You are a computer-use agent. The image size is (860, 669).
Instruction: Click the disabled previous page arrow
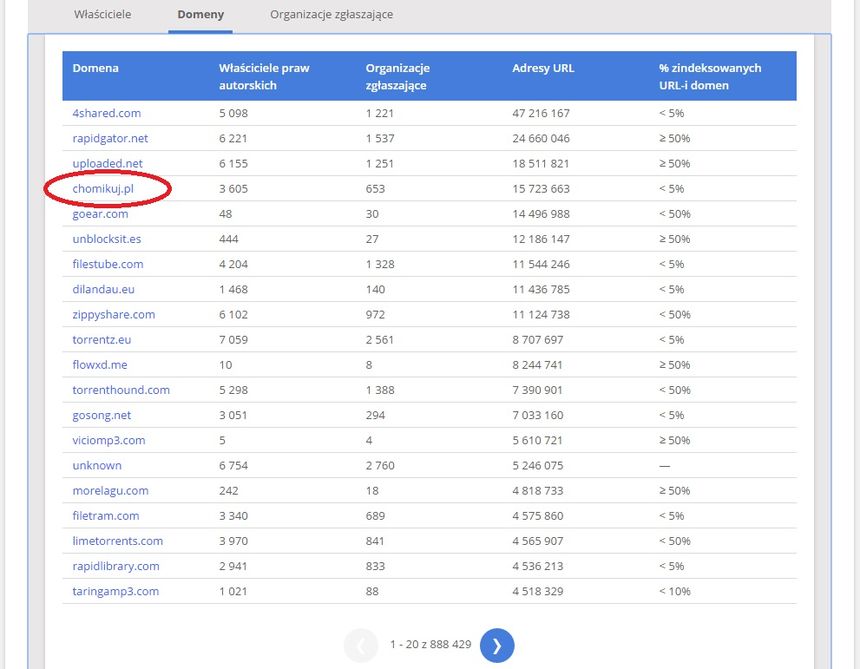point(361,645)
